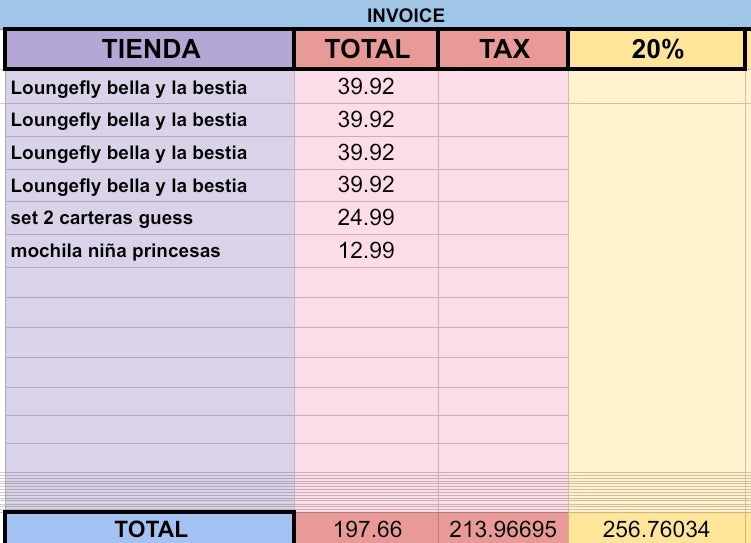
Task: Select the 20% column header
Action: (657, 49)
